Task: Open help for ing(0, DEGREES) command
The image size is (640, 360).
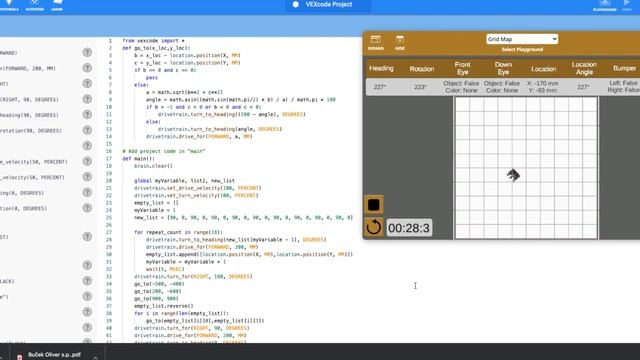Action: click(x=87, y=193)
